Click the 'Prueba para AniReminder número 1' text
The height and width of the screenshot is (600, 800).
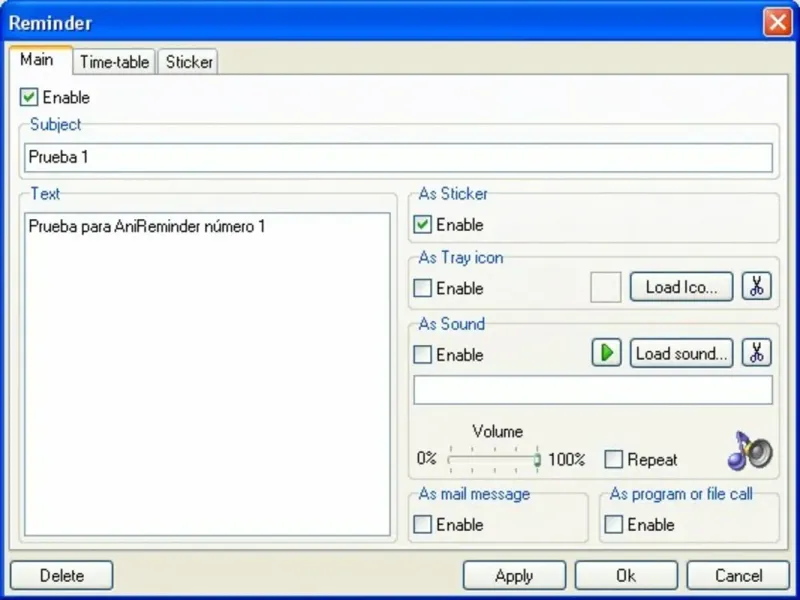pyautogui.click(x=147, y=227)
